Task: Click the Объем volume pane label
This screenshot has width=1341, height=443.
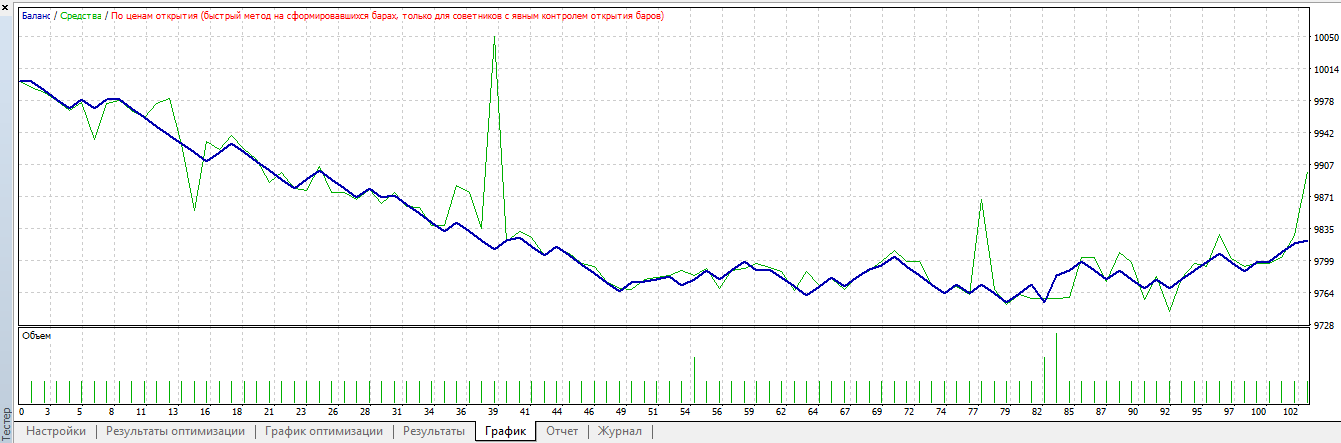Action: [36, 336]
